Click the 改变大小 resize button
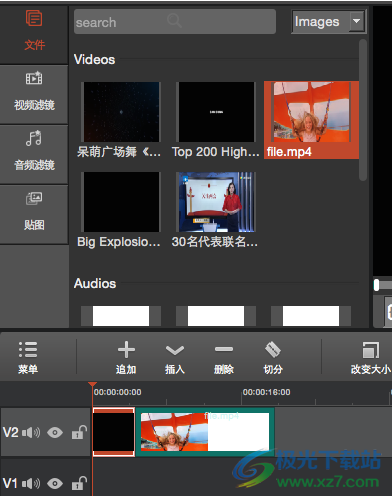This screenshot has height=498, width=392. click(370, 357)
